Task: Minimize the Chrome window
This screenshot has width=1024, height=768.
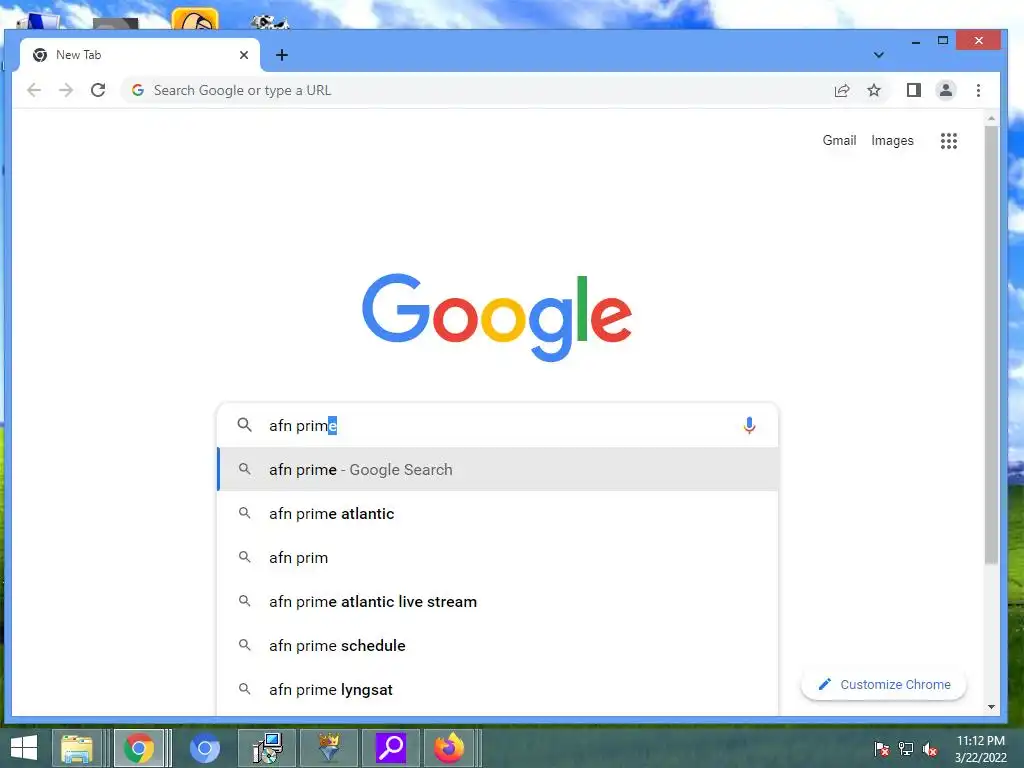Action: coord(916,41)
